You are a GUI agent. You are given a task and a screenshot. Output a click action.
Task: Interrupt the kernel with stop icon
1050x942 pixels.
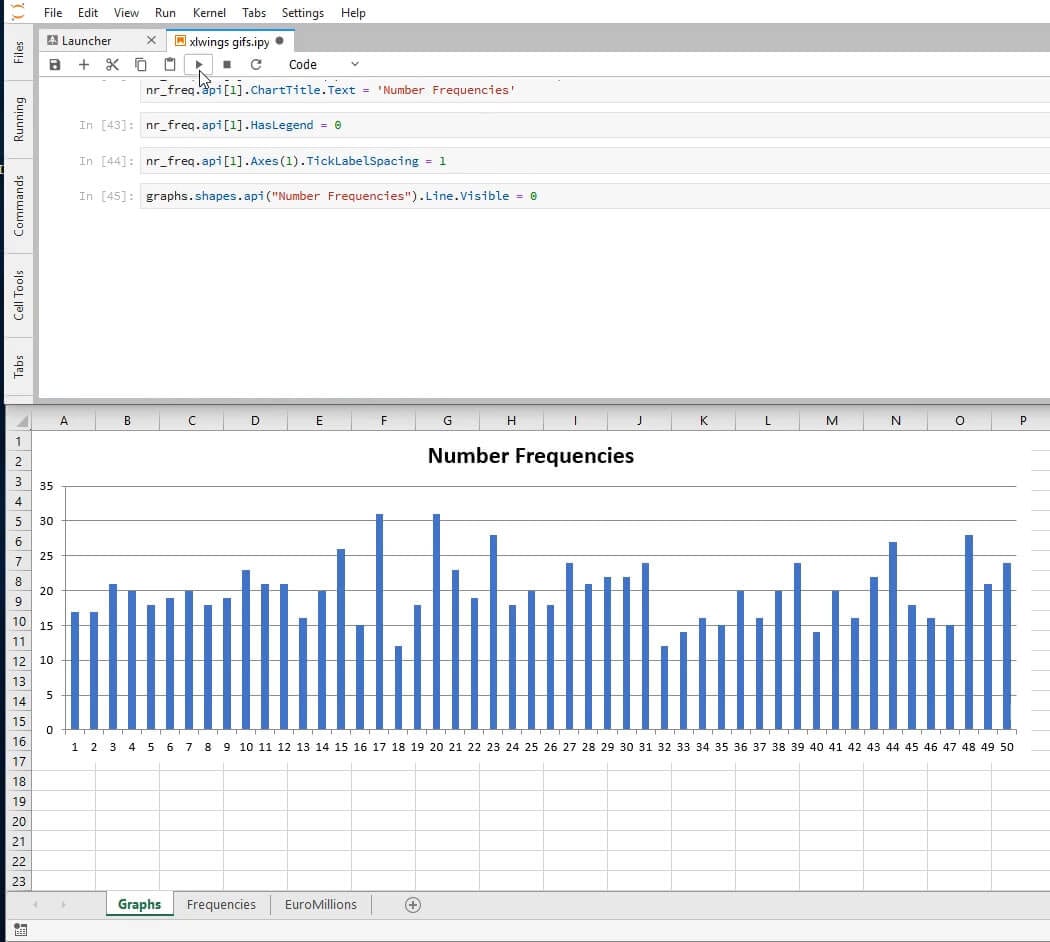227,65
